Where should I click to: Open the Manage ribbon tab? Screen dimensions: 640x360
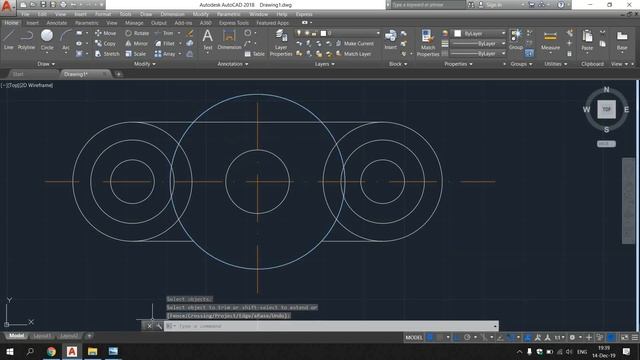(134, 23)
